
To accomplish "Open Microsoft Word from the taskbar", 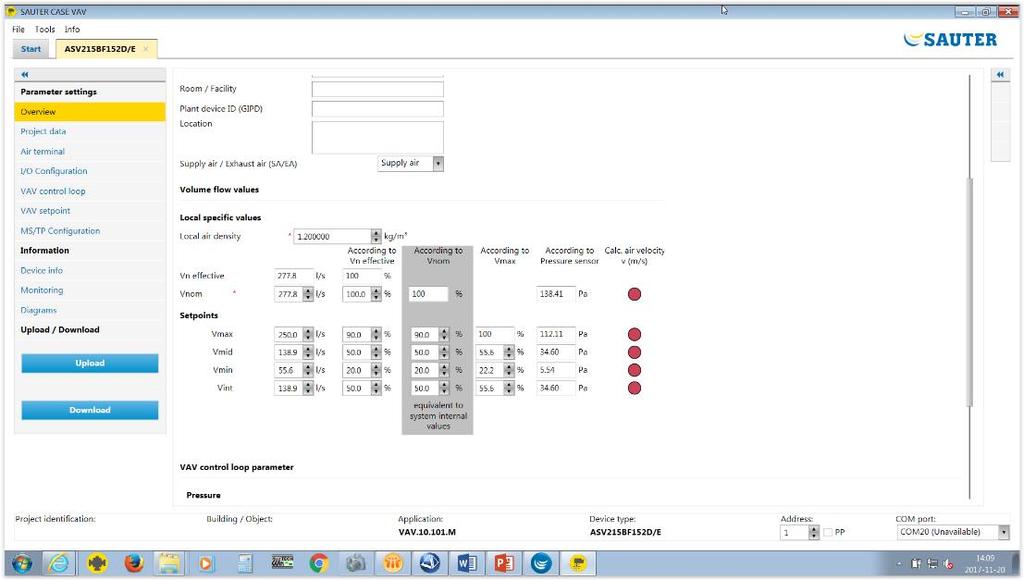I will [x=467, y=563].
